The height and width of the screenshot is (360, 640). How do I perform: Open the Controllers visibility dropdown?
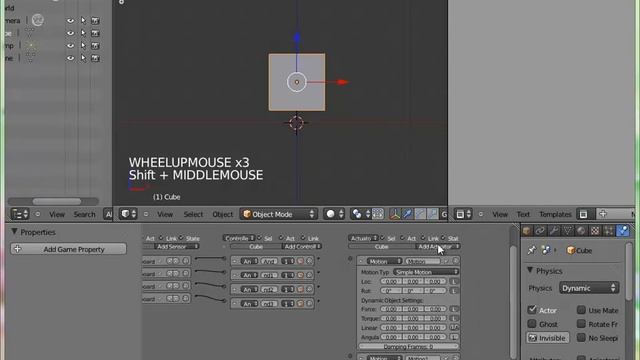[239, 238]
